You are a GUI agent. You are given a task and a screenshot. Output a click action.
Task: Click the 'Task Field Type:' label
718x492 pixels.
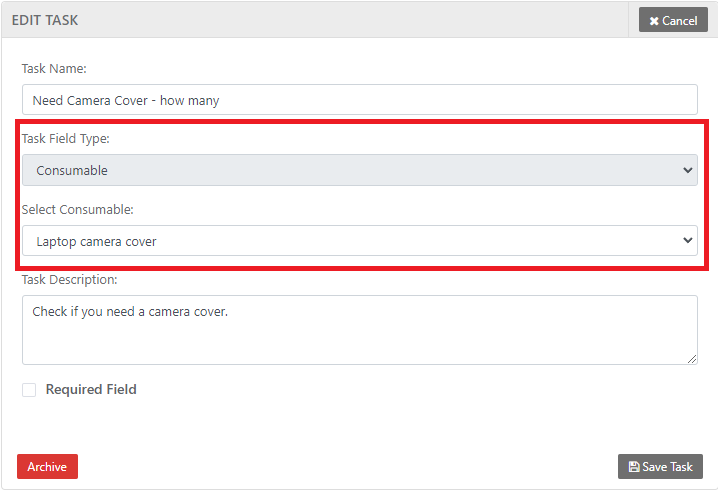66,139
